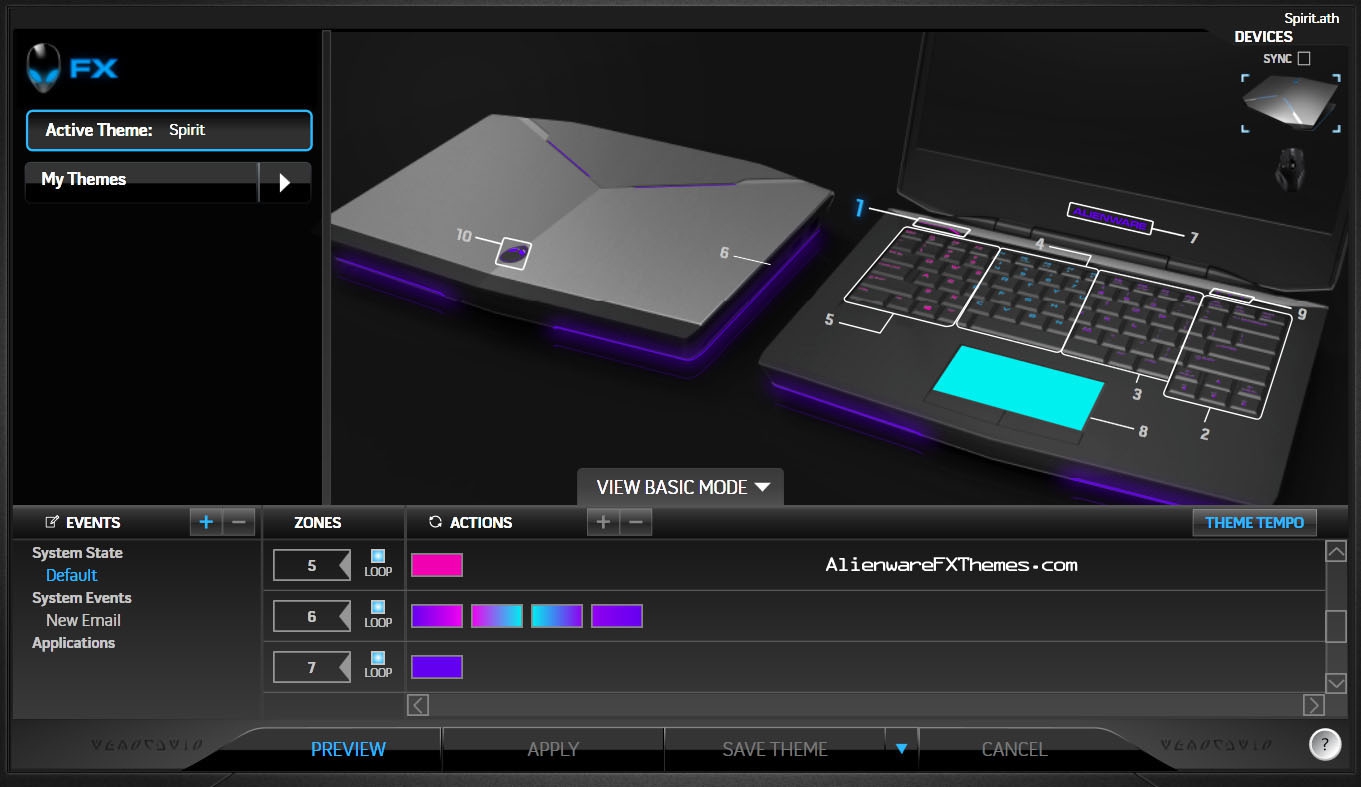Image resolution: width=1361 pixels, height=787 pixels.
Task: Click the Actions refresh icon
Action: coord(435,522)
